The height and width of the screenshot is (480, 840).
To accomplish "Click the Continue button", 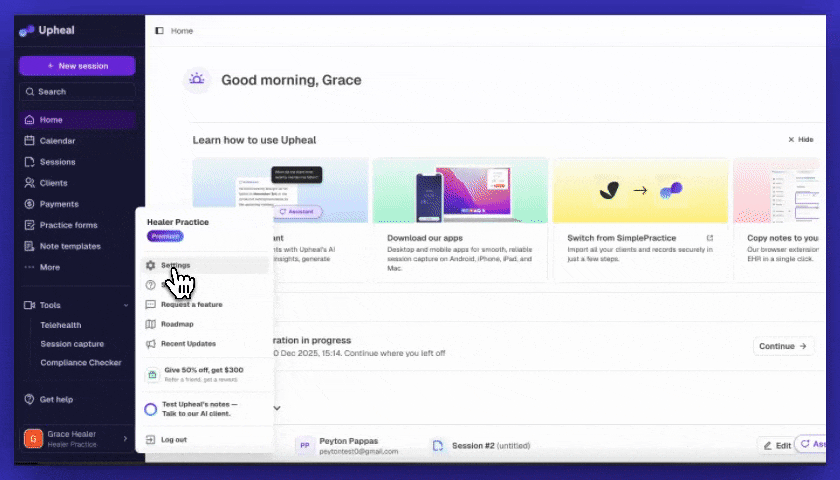I will (x=783, y=346).
